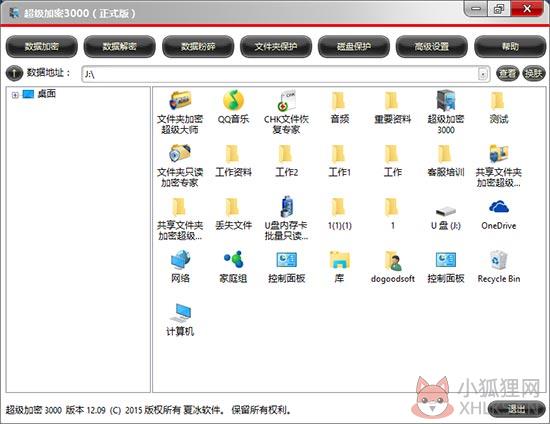Select the folder named 1
Image resolution: width=550 pixels, height=424 pixels.
[392, 214]
